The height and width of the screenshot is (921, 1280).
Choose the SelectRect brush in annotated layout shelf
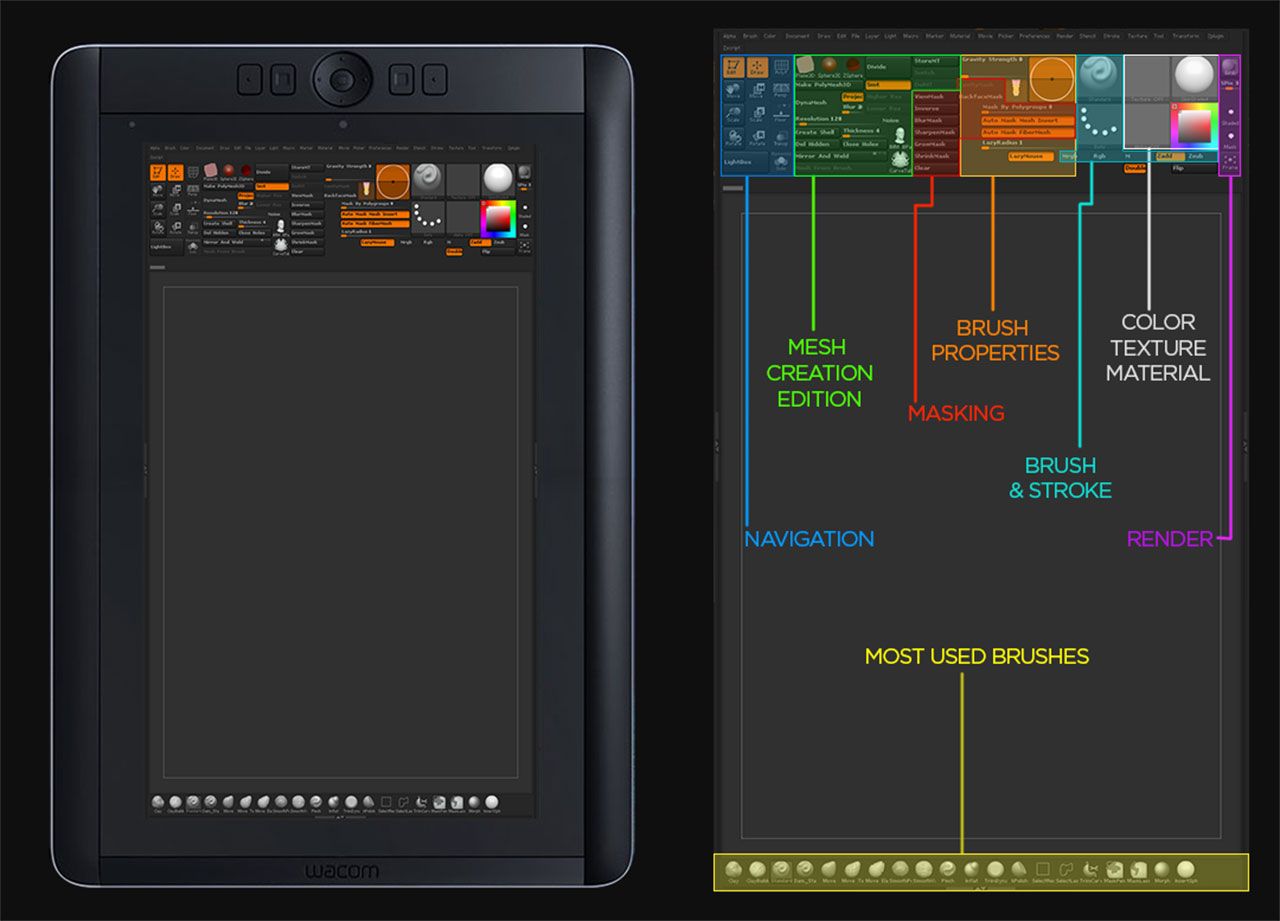click(1043, 870)
